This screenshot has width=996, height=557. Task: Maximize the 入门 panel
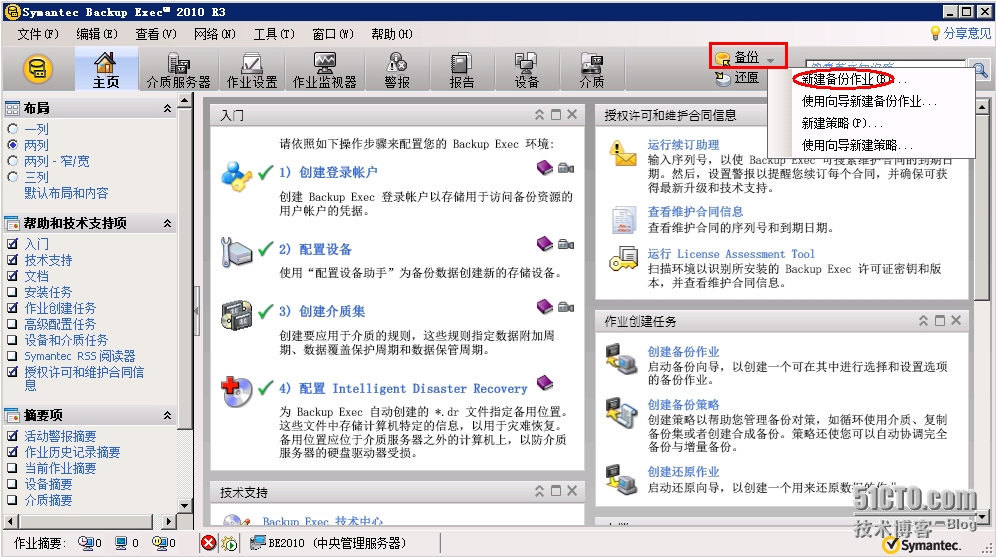pyautogui.click(x=556, y=115)
